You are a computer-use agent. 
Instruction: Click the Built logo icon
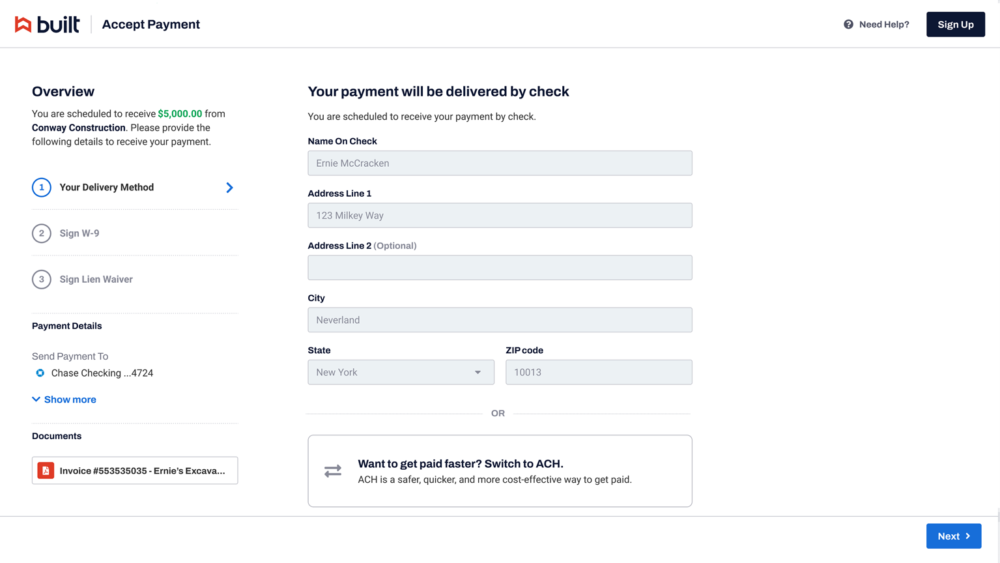(x=23, y=24)
